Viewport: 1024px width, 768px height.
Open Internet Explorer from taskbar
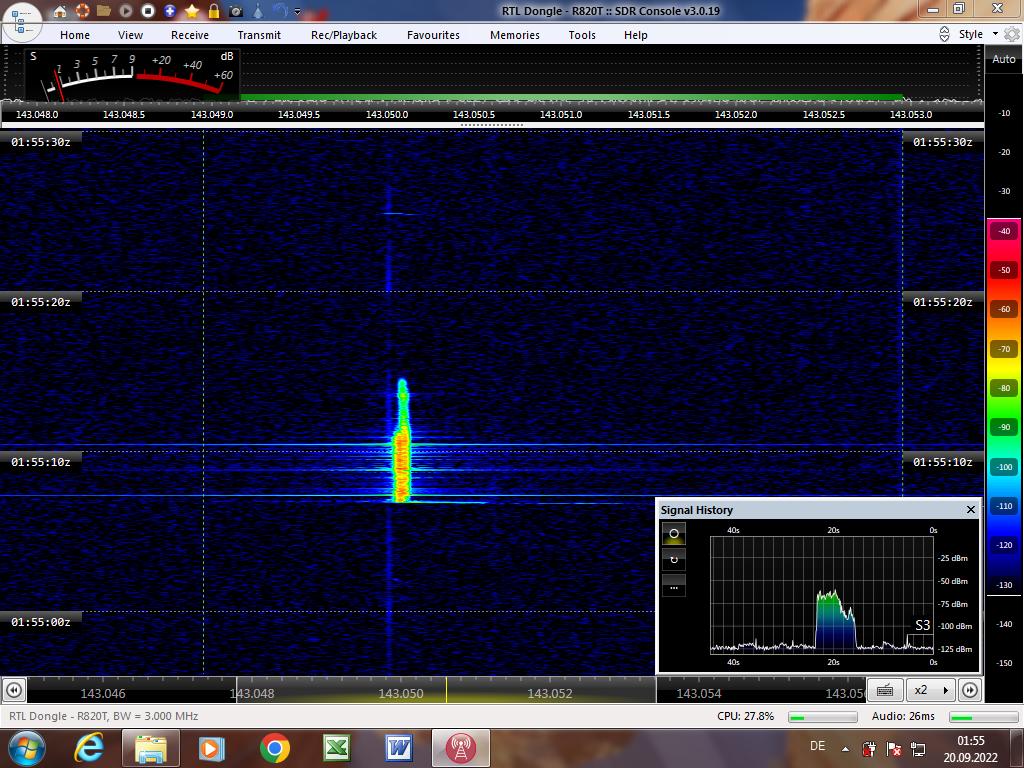(x=89, y=748)
